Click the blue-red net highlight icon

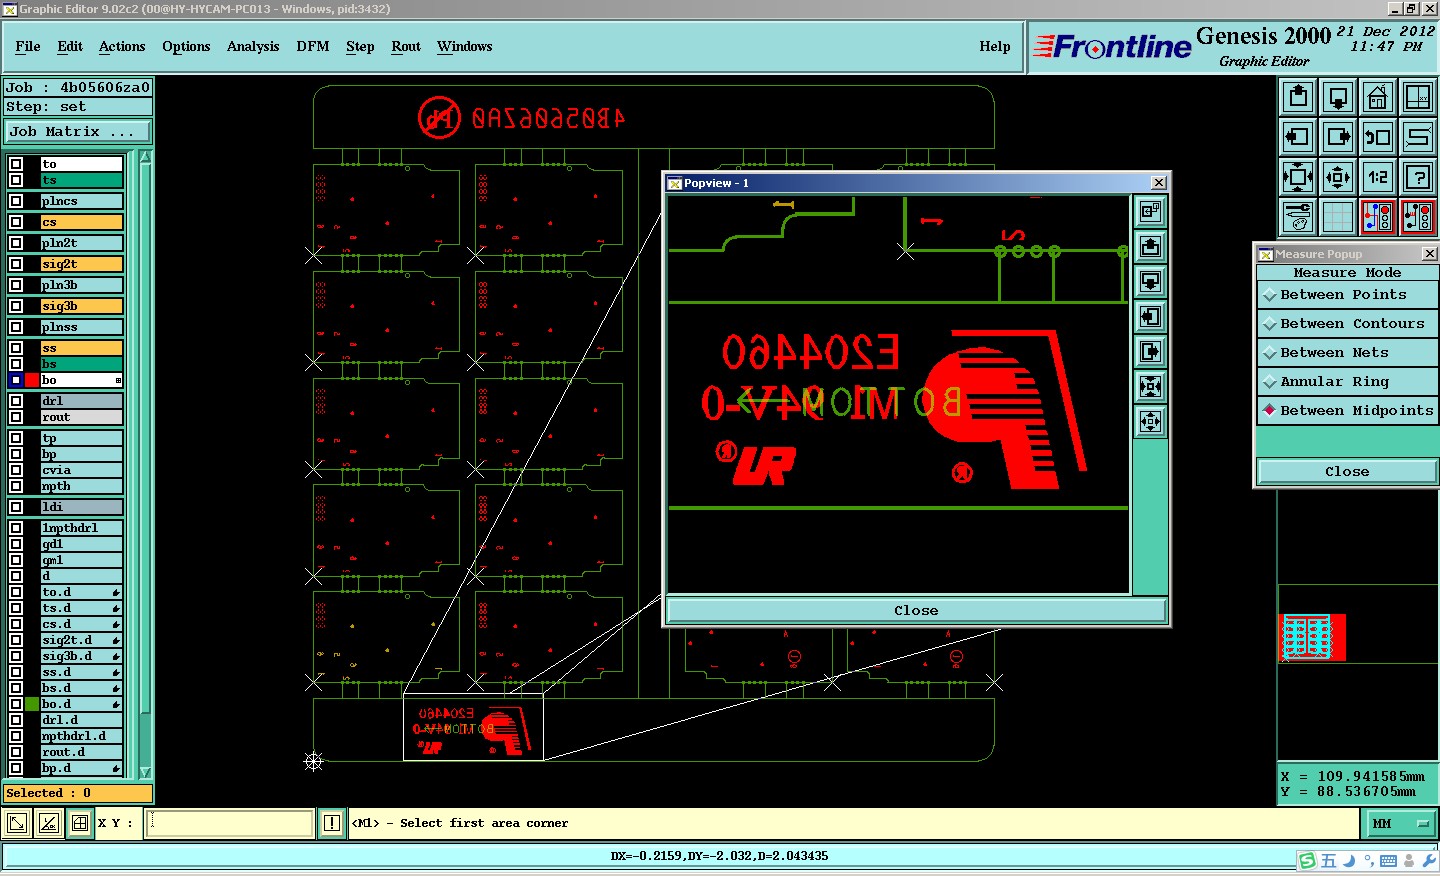click(1378, 216)
